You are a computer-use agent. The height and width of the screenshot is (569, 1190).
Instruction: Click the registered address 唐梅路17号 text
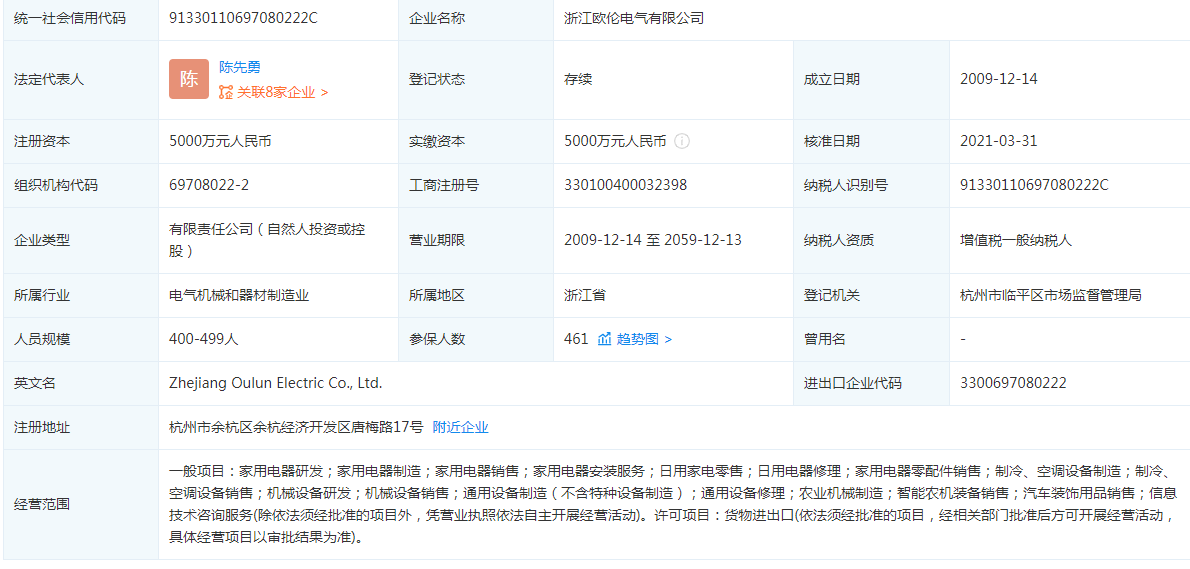296,427
